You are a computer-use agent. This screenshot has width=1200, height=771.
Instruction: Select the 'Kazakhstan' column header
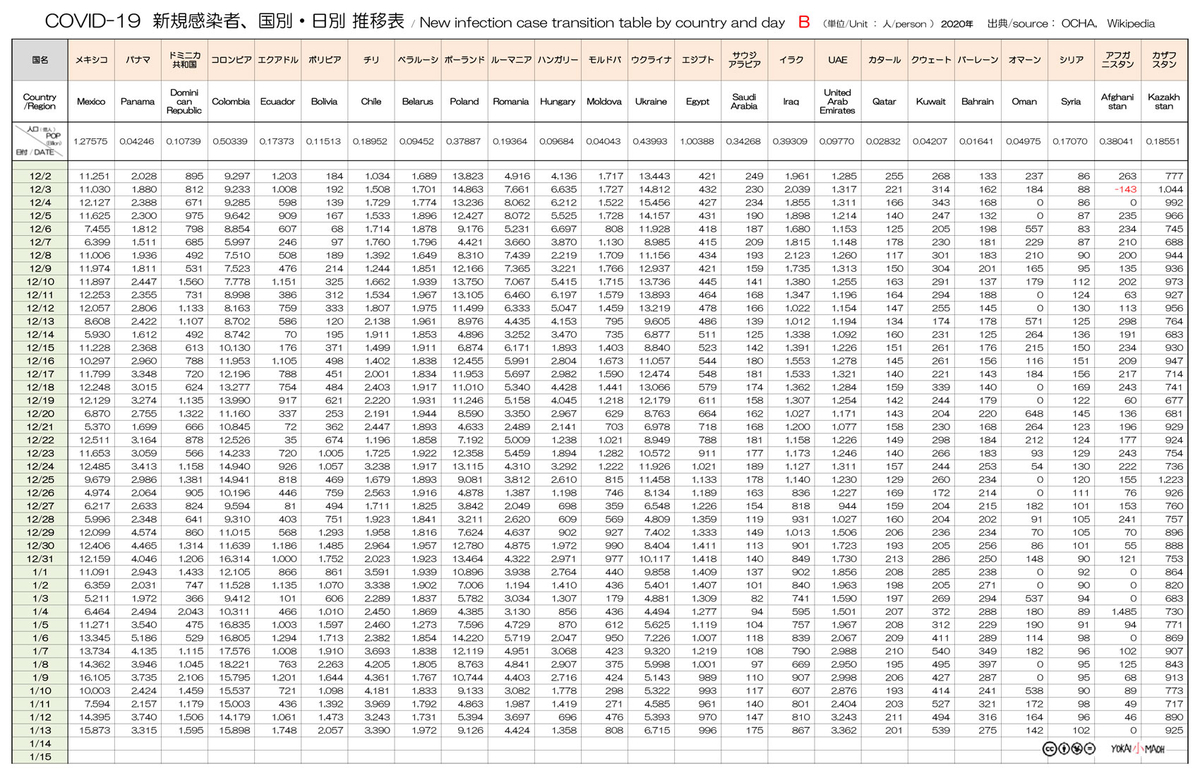(x=1164, y=101)
